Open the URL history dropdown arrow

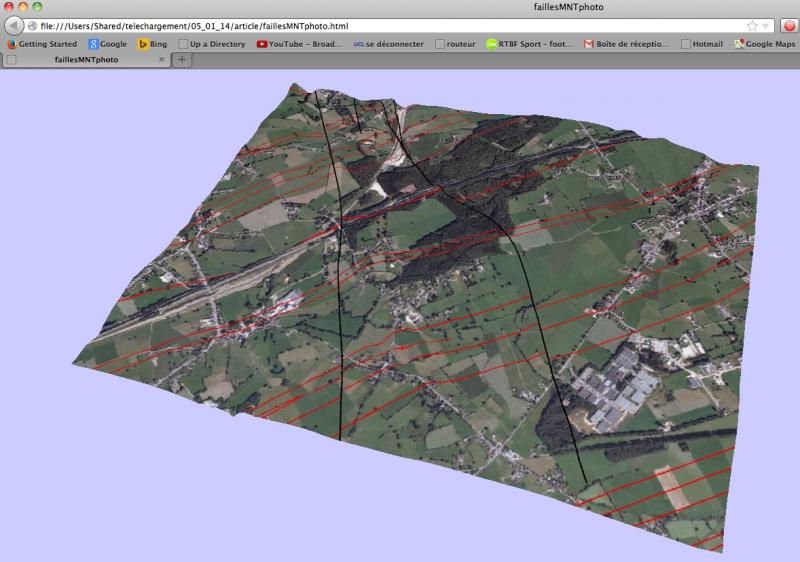pos(767,25)
